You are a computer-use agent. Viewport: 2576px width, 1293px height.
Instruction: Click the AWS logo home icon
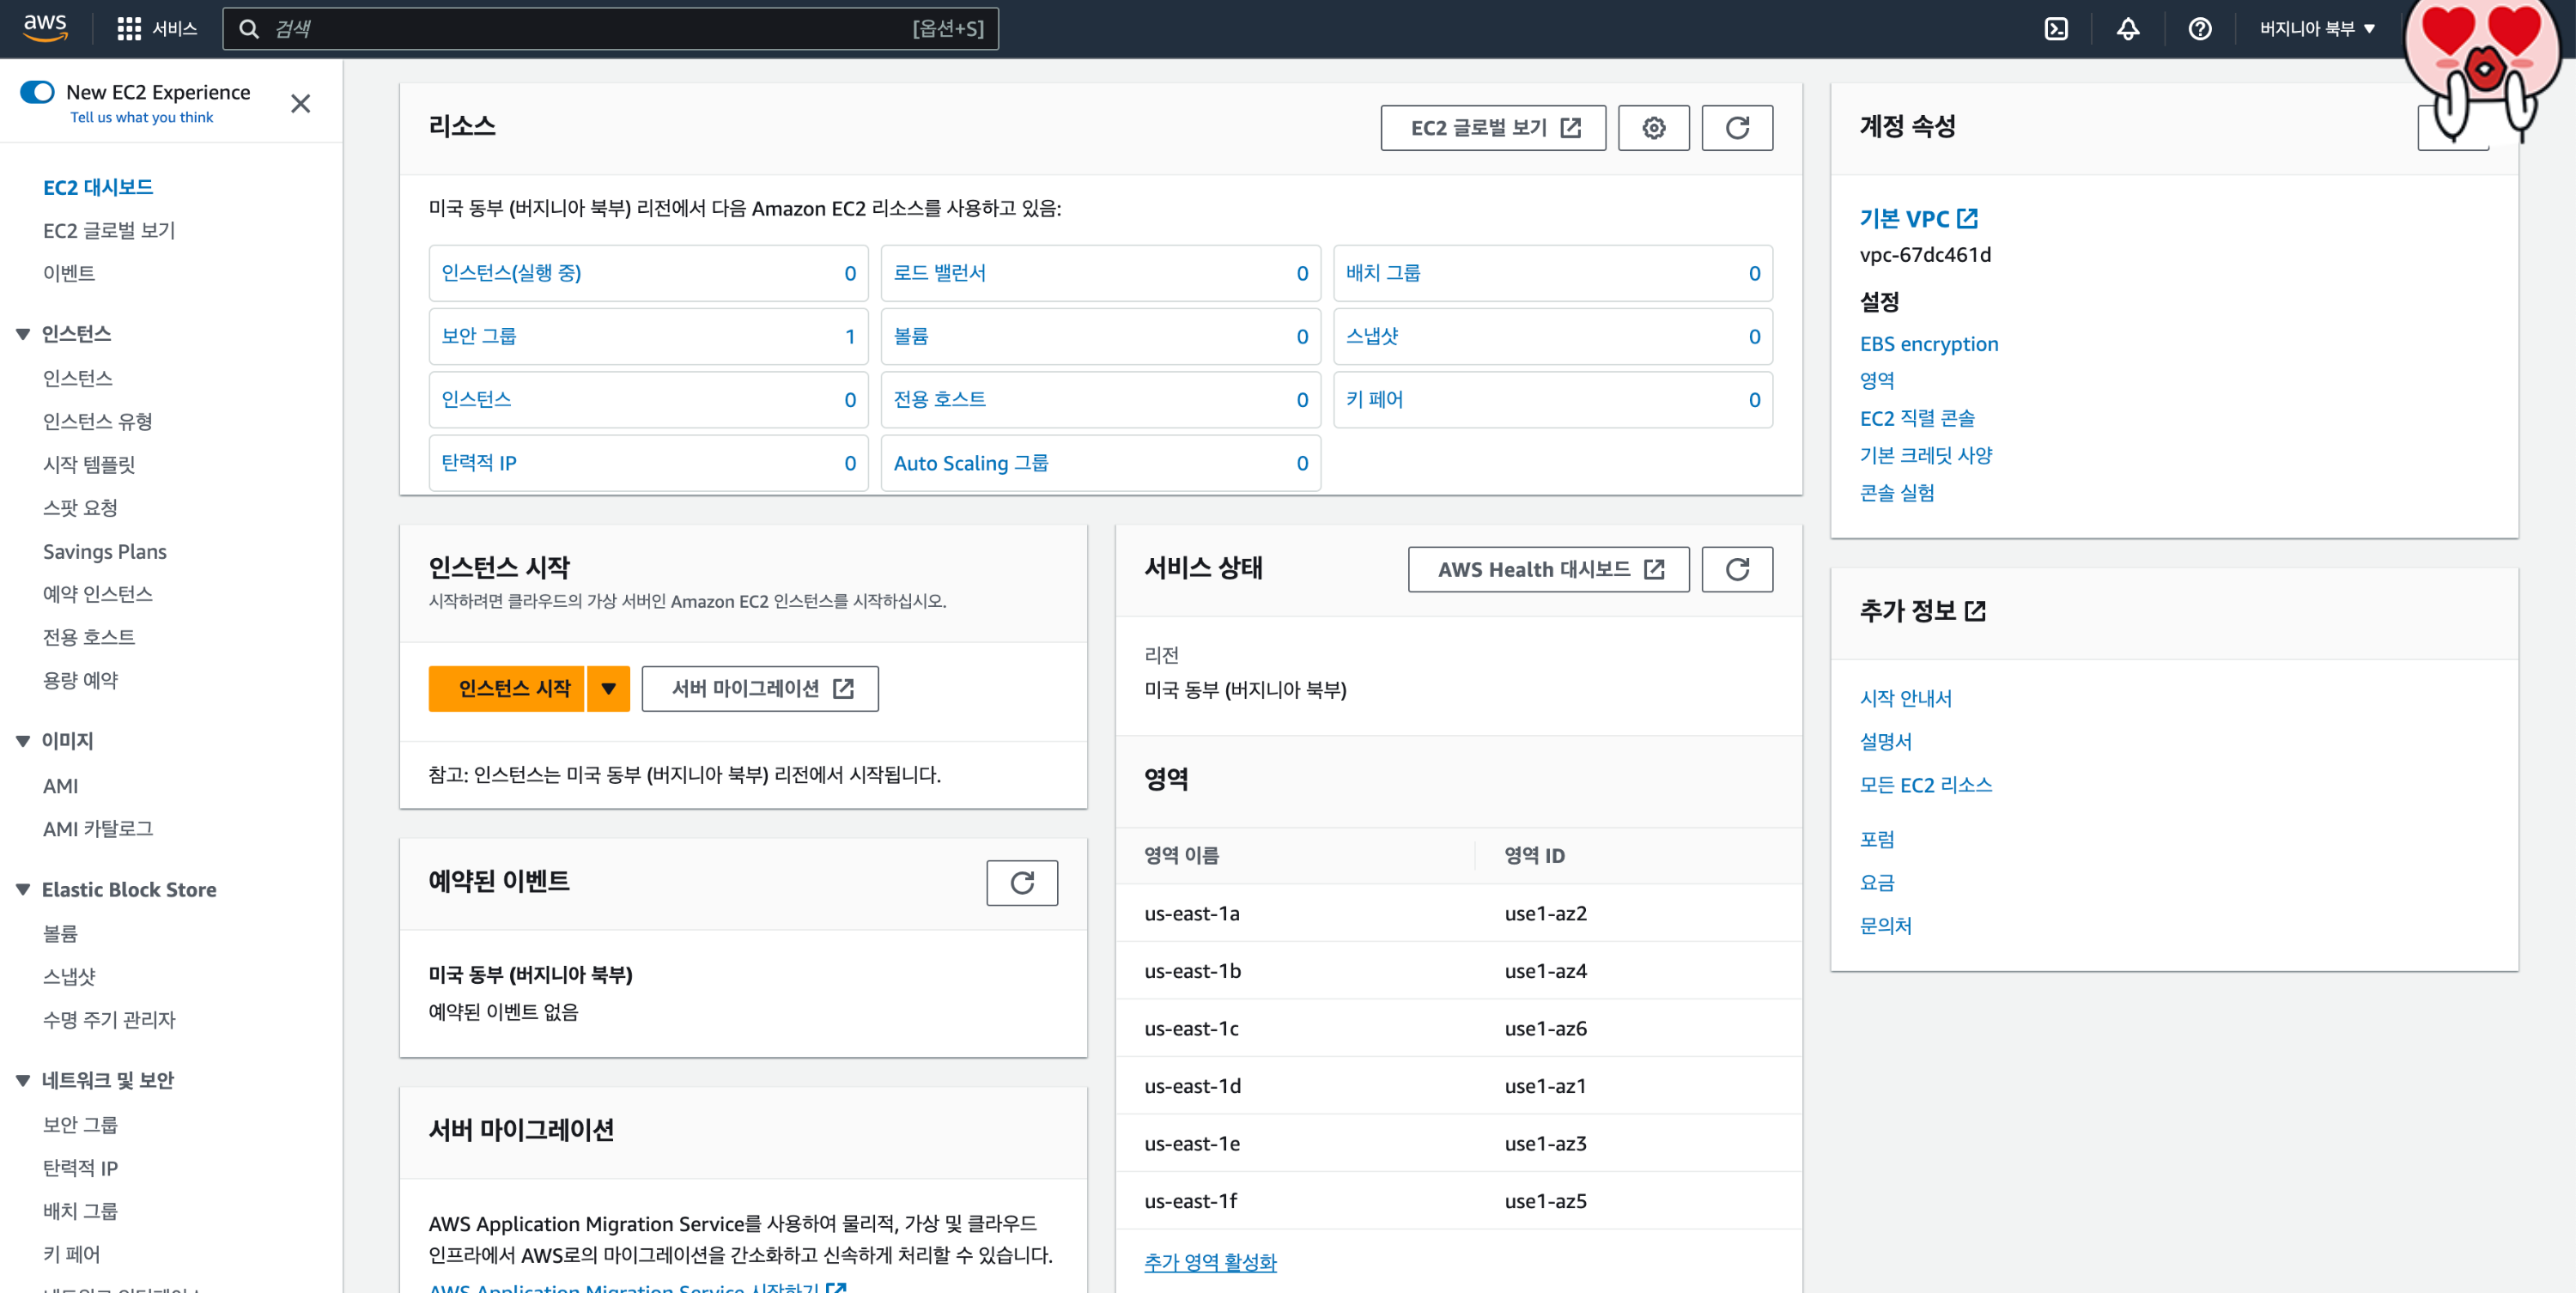point(45,28)
